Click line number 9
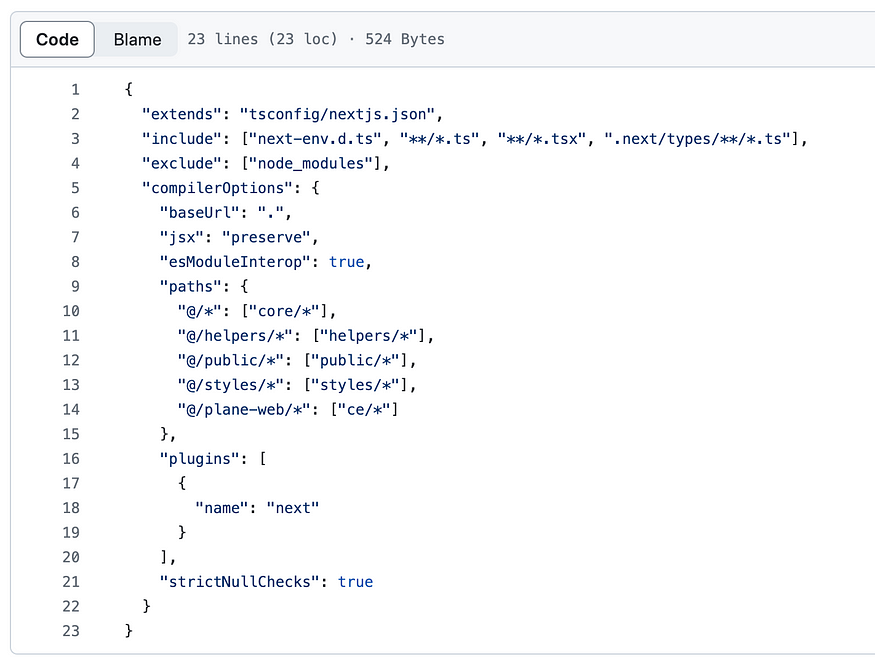 click(75, 286)
